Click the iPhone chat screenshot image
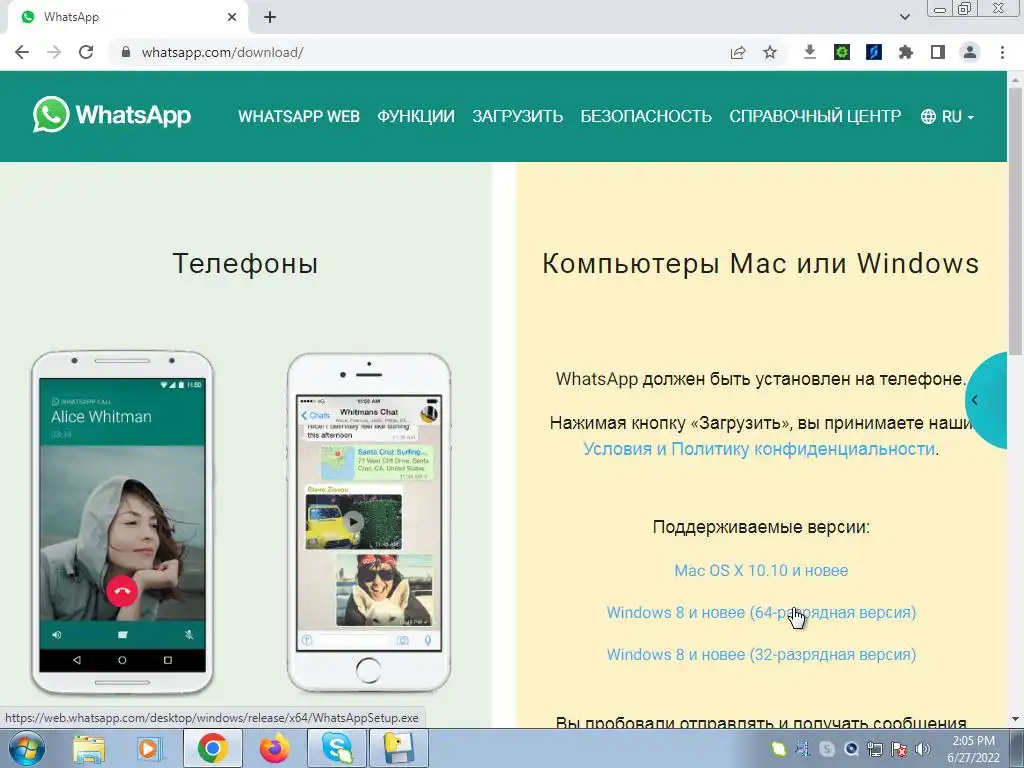1024x768 pixels. (369, 522)
